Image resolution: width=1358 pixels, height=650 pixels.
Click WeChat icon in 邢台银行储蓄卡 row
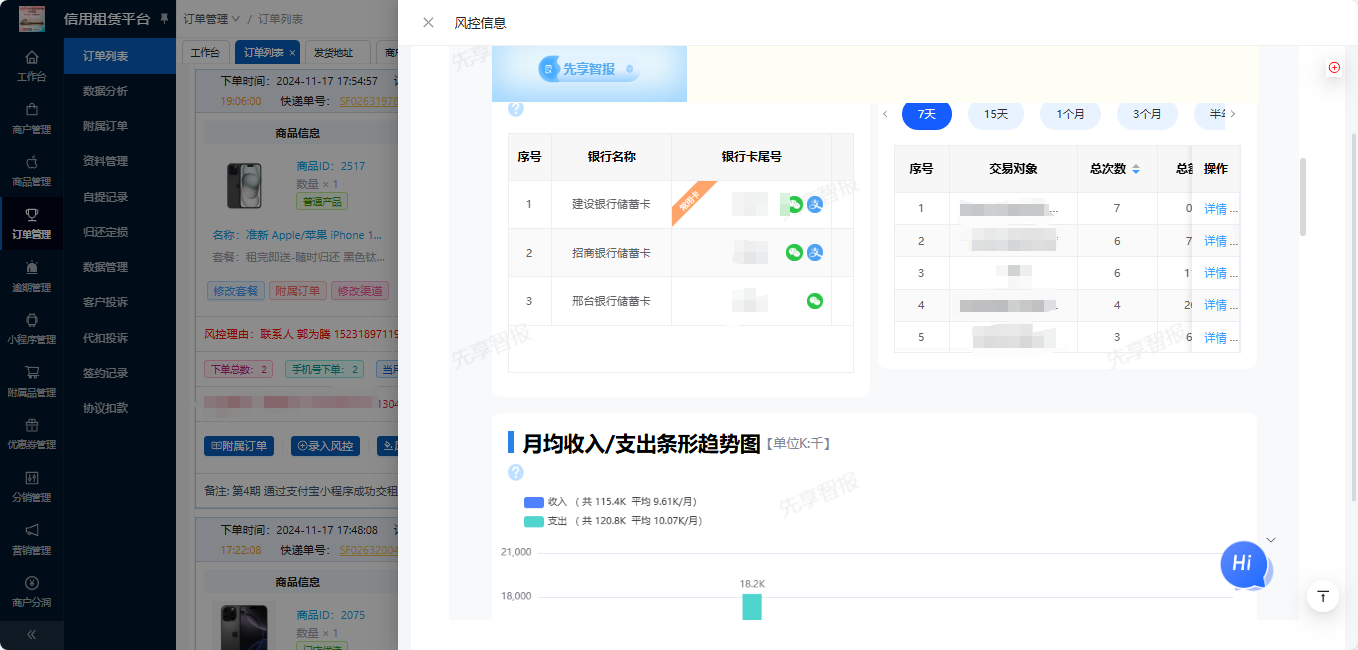pos(815,300)
